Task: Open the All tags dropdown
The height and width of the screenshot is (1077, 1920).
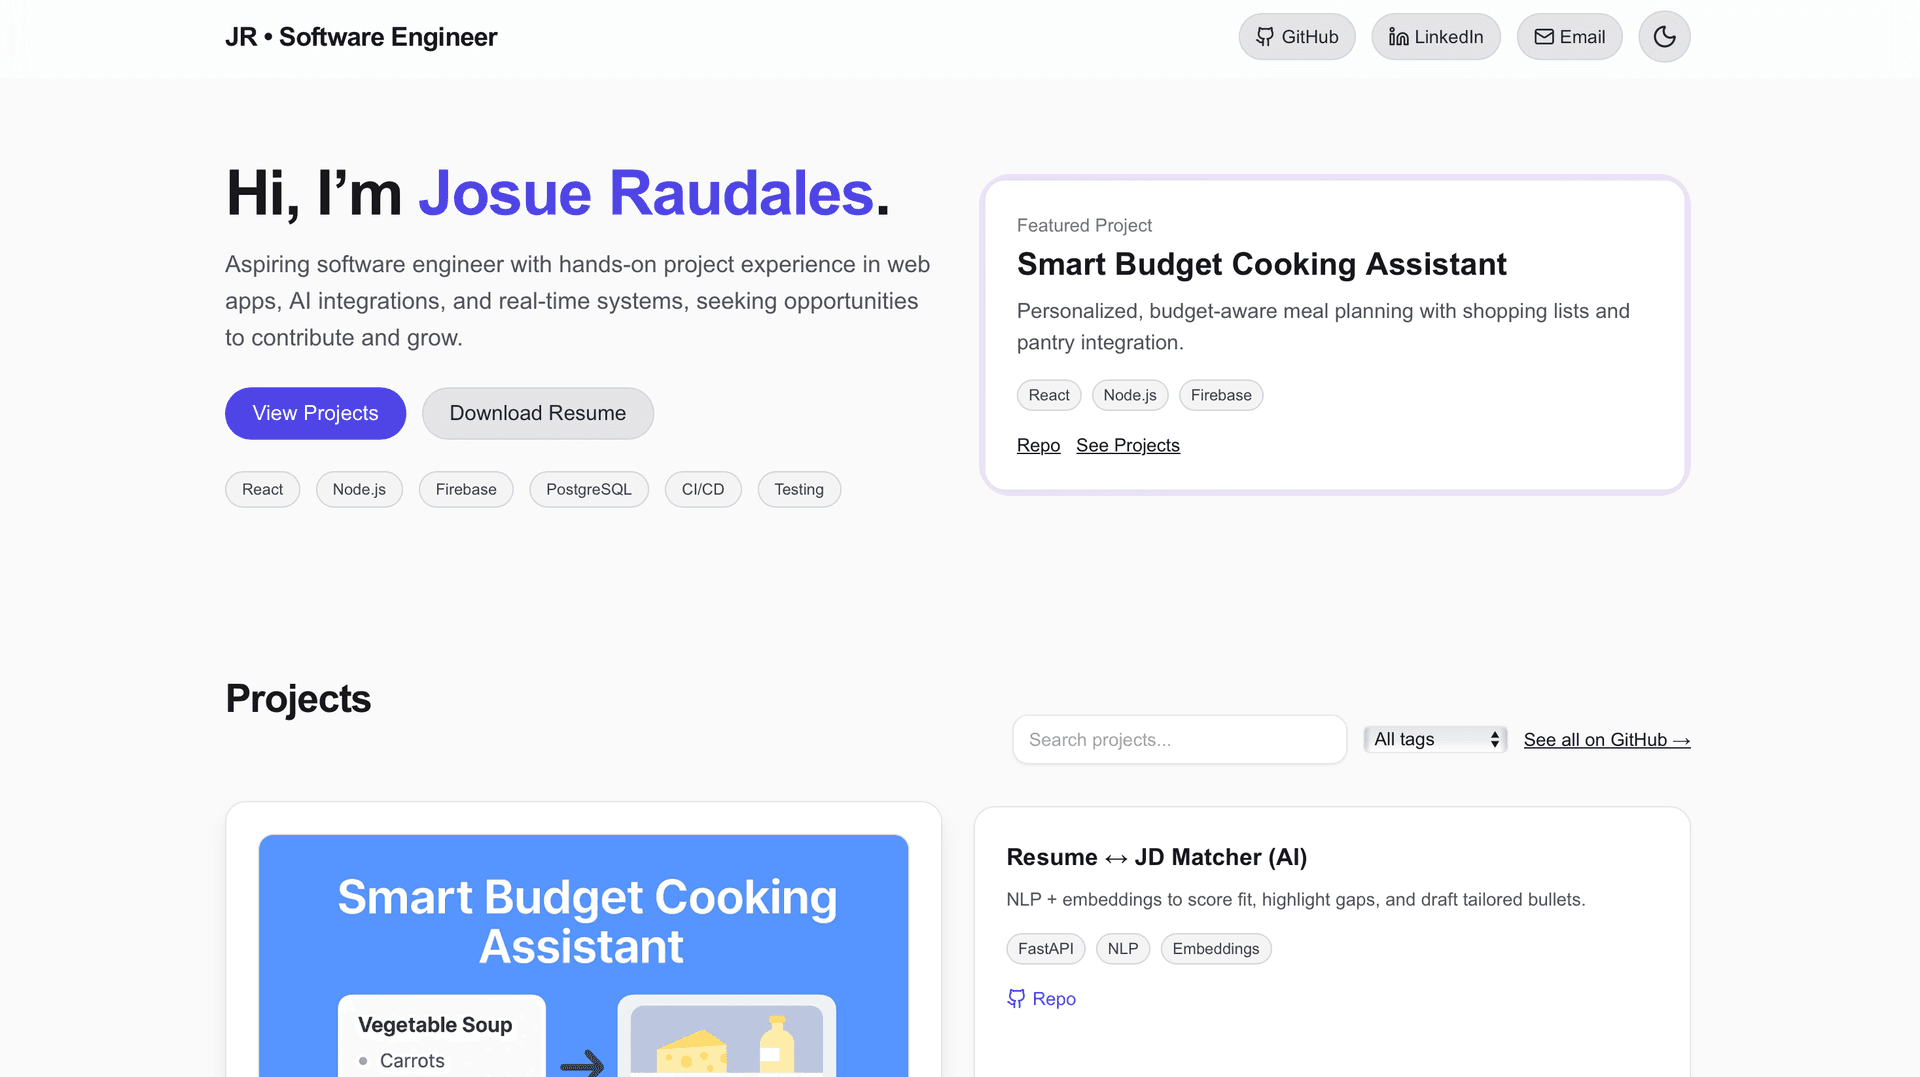Action: pyautogui.click(x=1435, y=739)
